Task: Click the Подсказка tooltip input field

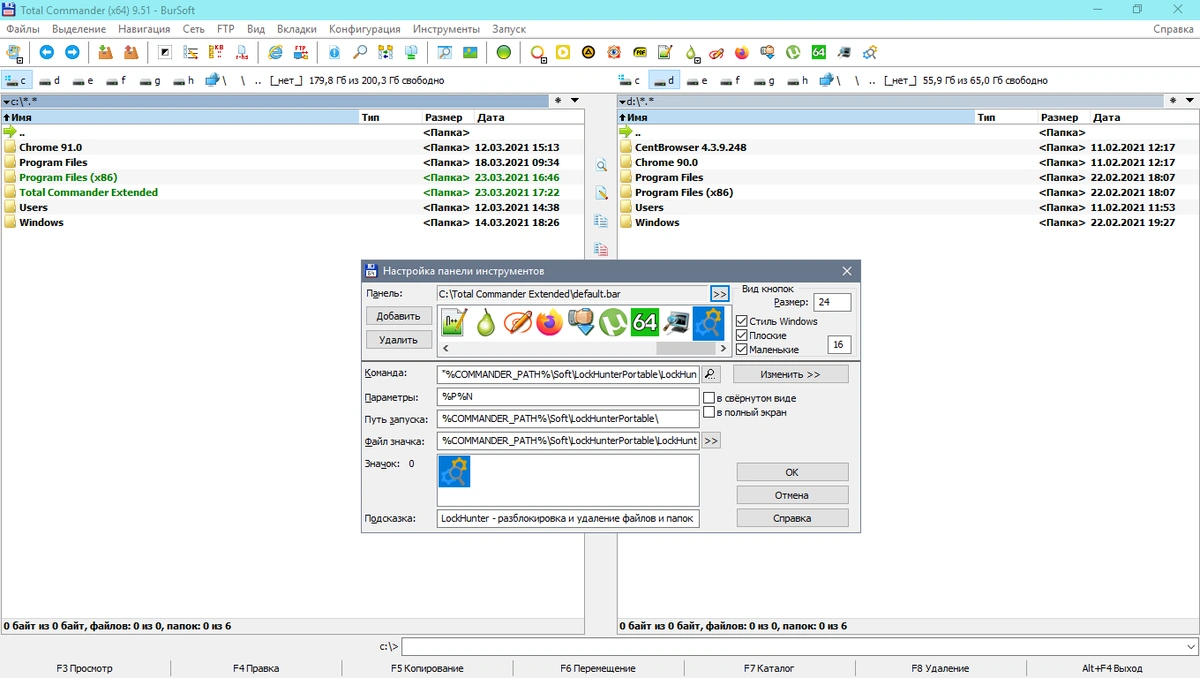Action: [568, 518]
